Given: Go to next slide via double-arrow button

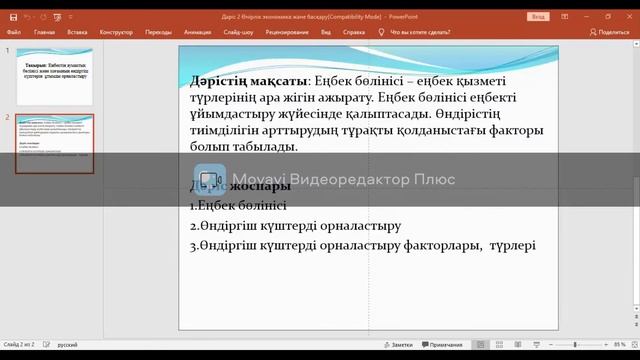Looking at the screenshot, I should click(x=636, y=324).
